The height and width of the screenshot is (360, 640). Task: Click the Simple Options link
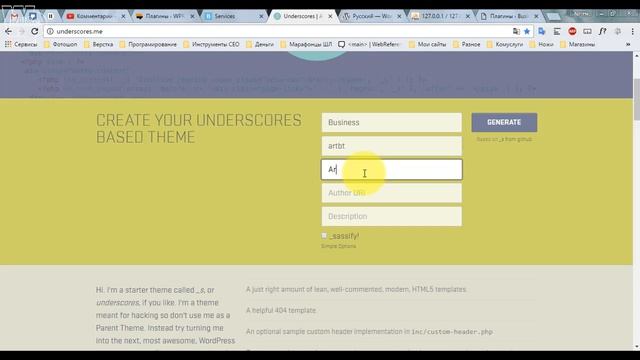(x=338, y=246)
